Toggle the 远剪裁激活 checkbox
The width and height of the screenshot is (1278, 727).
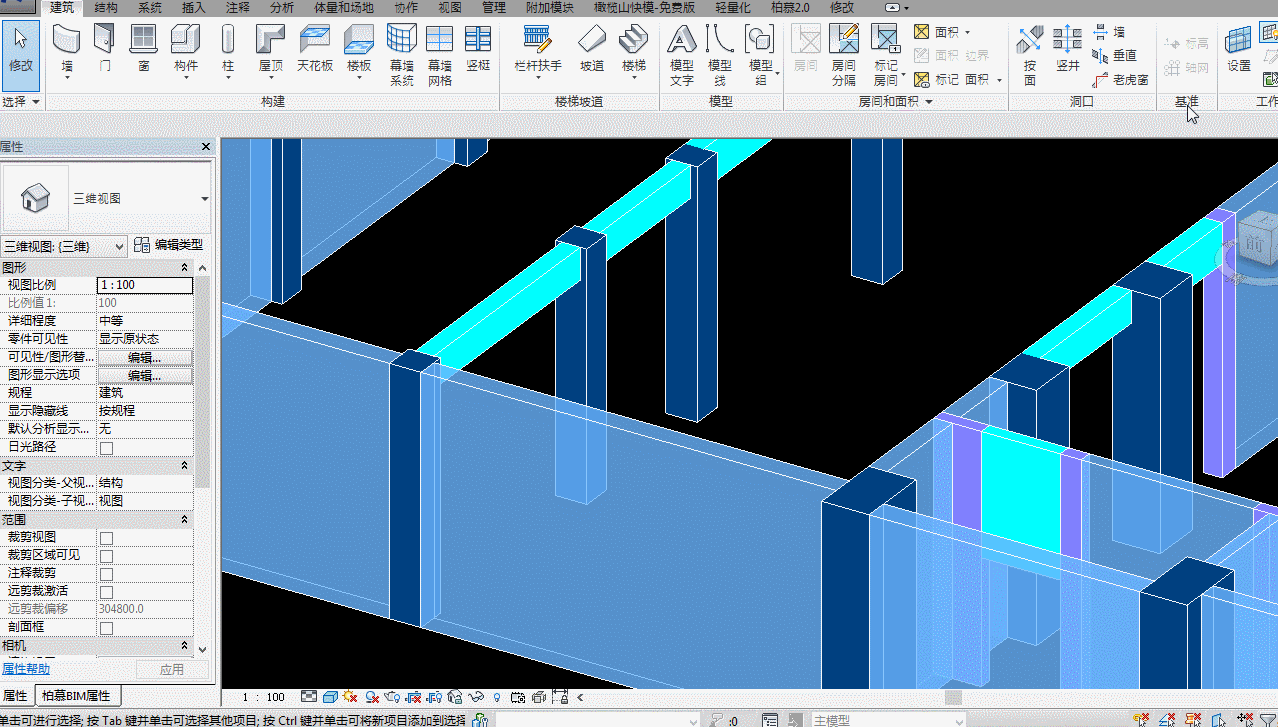click(x=106, y=592)
